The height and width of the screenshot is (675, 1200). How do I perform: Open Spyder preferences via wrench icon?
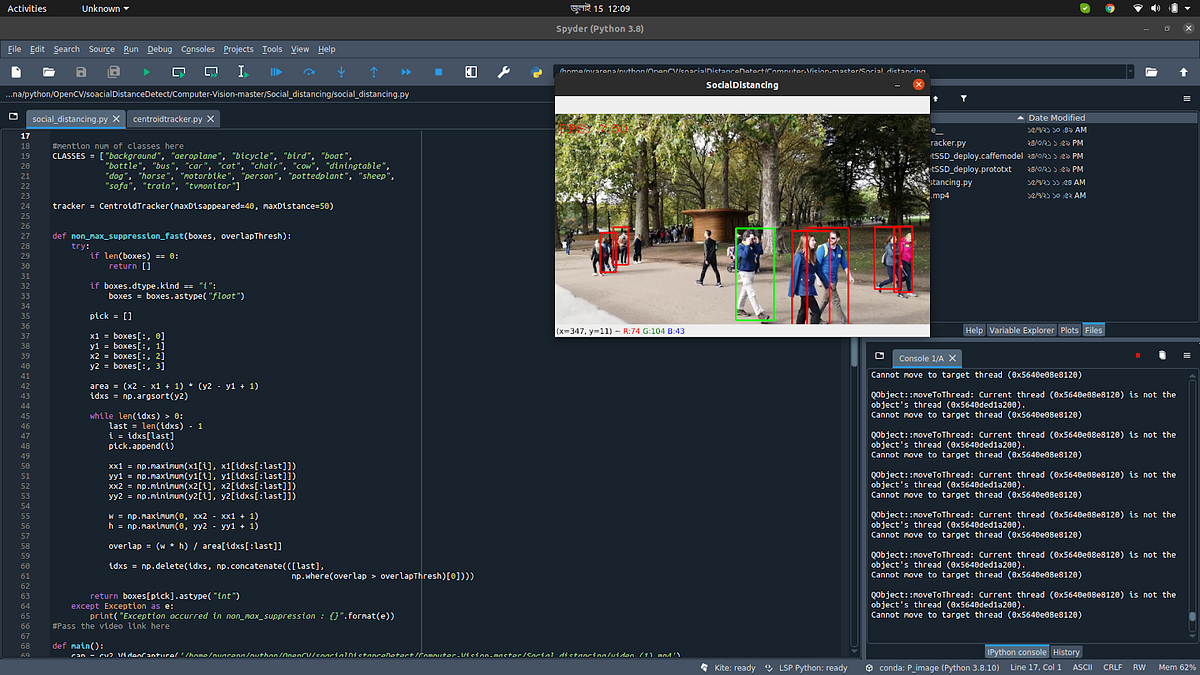pyautogui.click(x=503, y=72)
